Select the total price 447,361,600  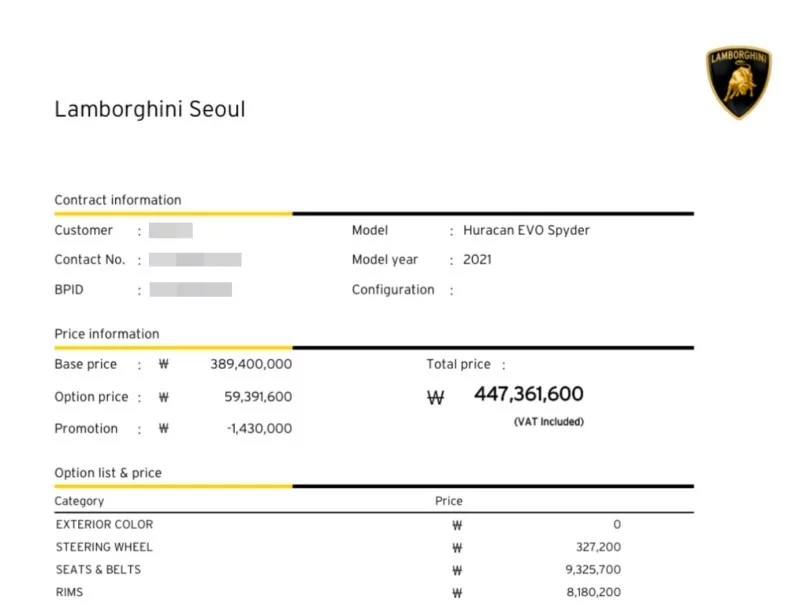click(x=528, y=395)
